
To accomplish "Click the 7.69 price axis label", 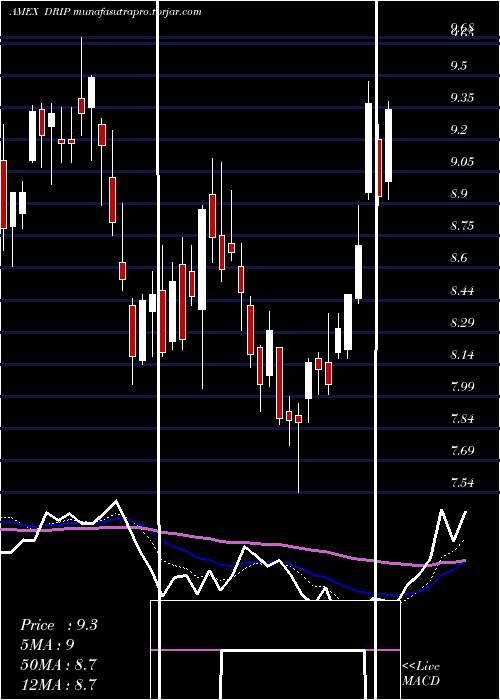I will (462, 450).
